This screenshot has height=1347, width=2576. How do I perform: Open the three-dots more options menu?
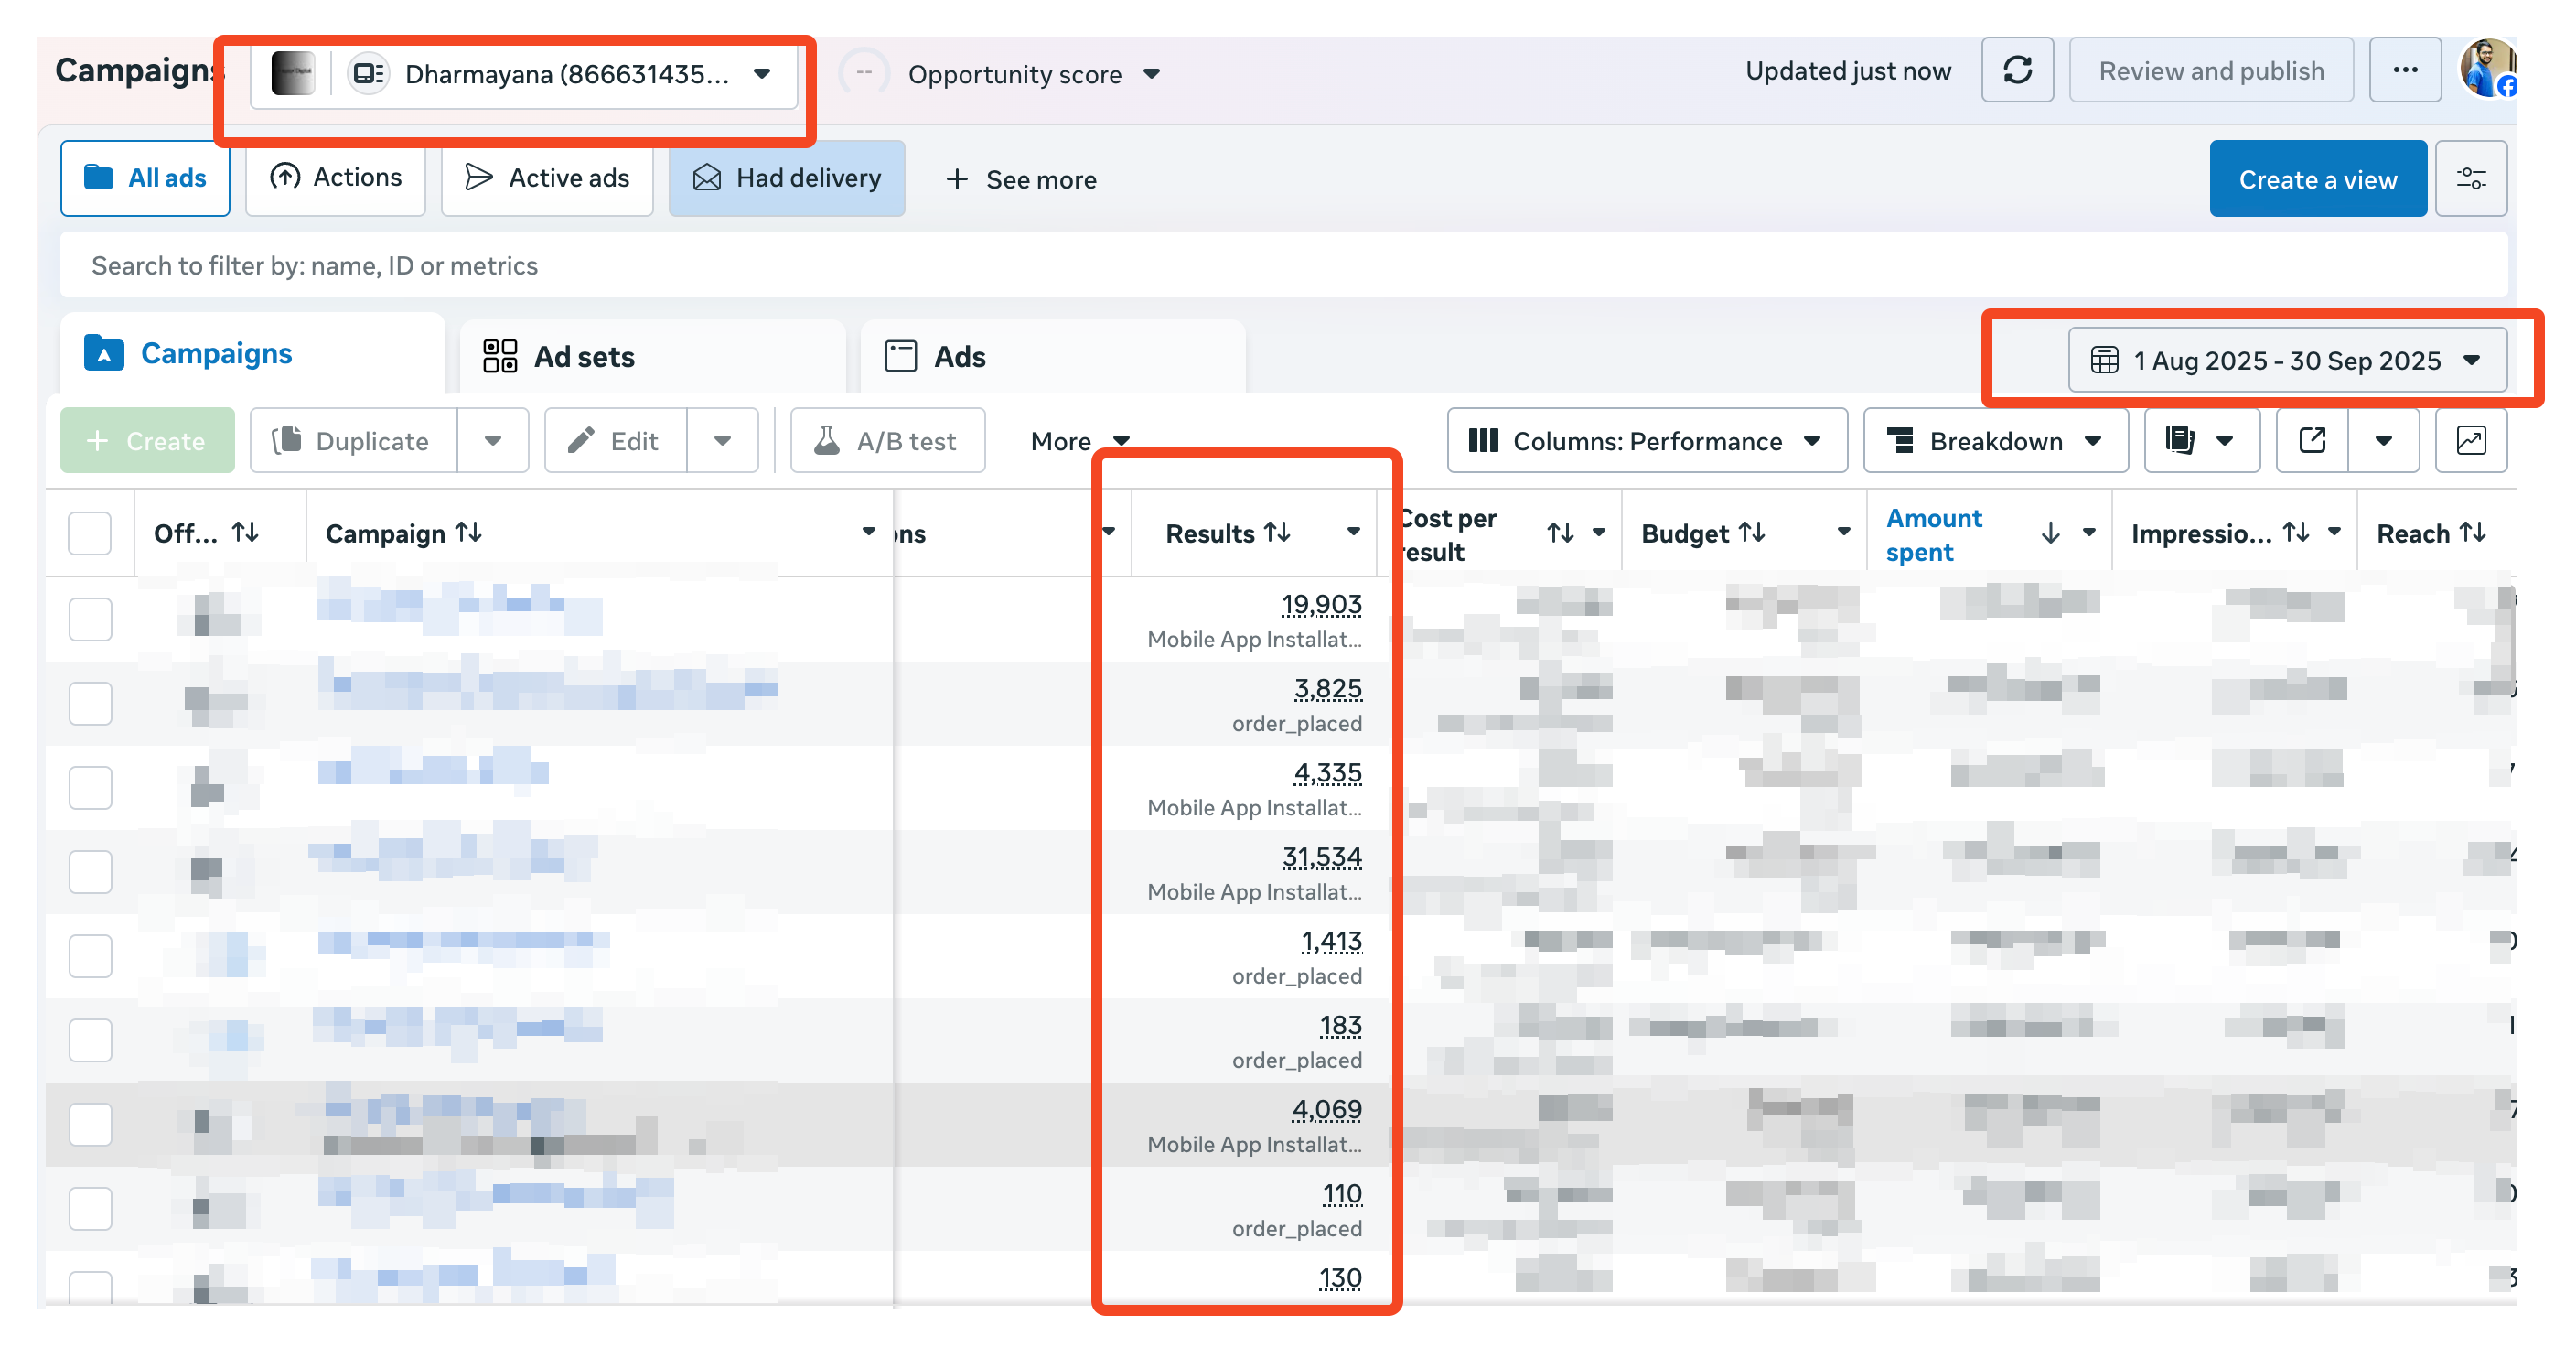click(2405, 70)
